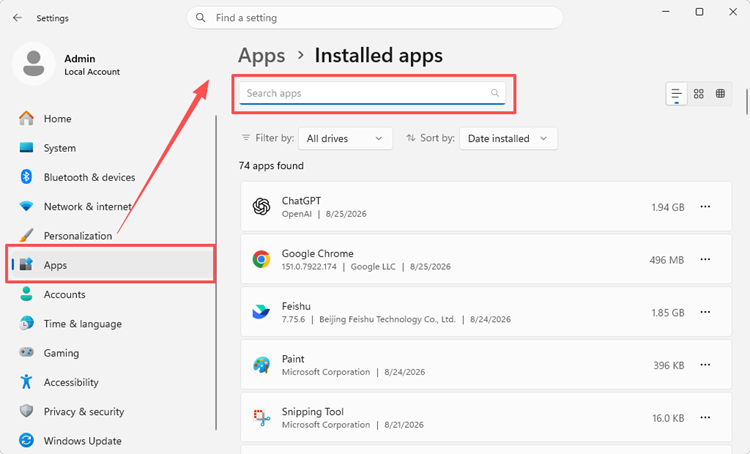This screenshot has height=454, width=750.
Task: Click the 16.0 KB size value
Action: click(668, 418)
